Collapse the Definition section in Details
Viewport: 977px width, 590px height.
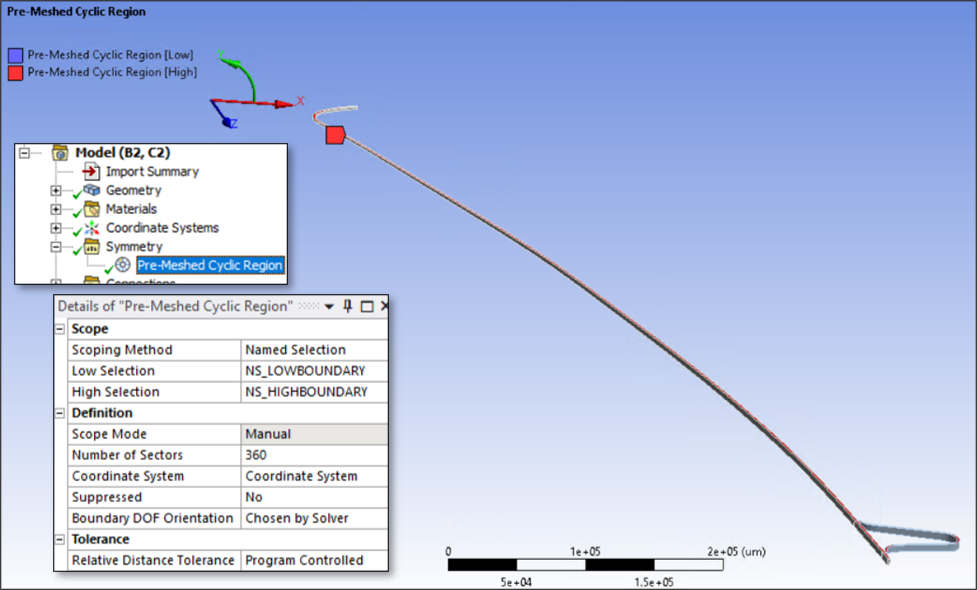pos(60,413)
